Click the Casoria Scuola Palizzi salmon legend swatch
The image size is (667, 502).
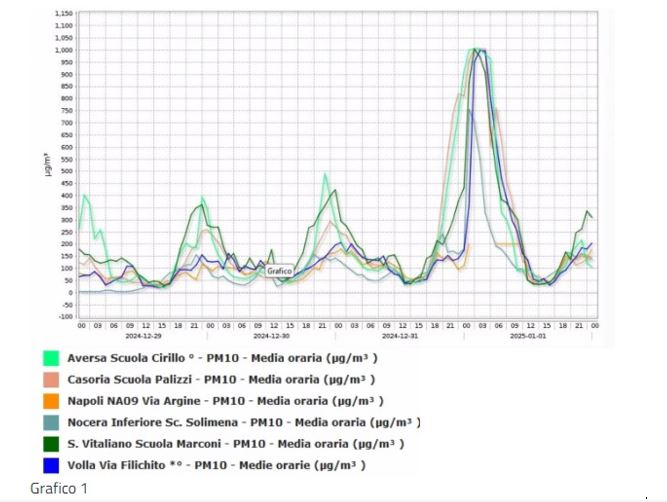click(51, 380)
